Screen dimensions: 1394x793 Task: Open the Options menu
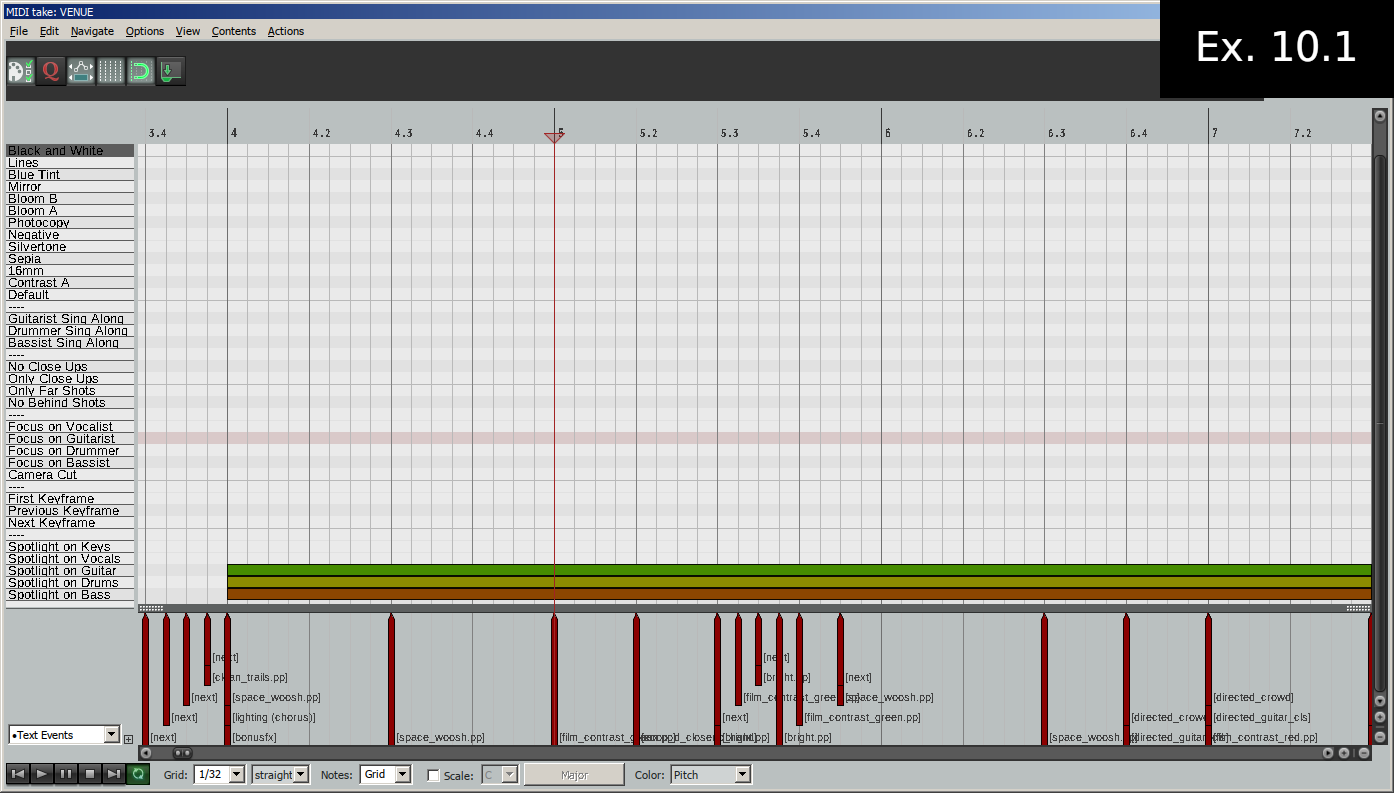click(x=145, y=31)
